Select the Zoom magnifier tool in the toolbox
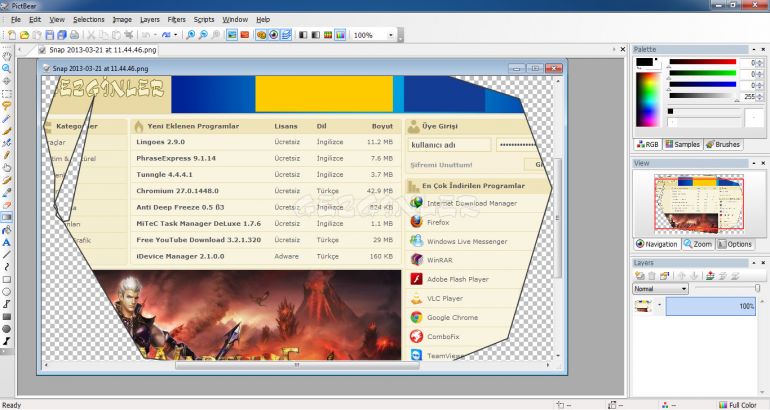 [x=6, y=69]
